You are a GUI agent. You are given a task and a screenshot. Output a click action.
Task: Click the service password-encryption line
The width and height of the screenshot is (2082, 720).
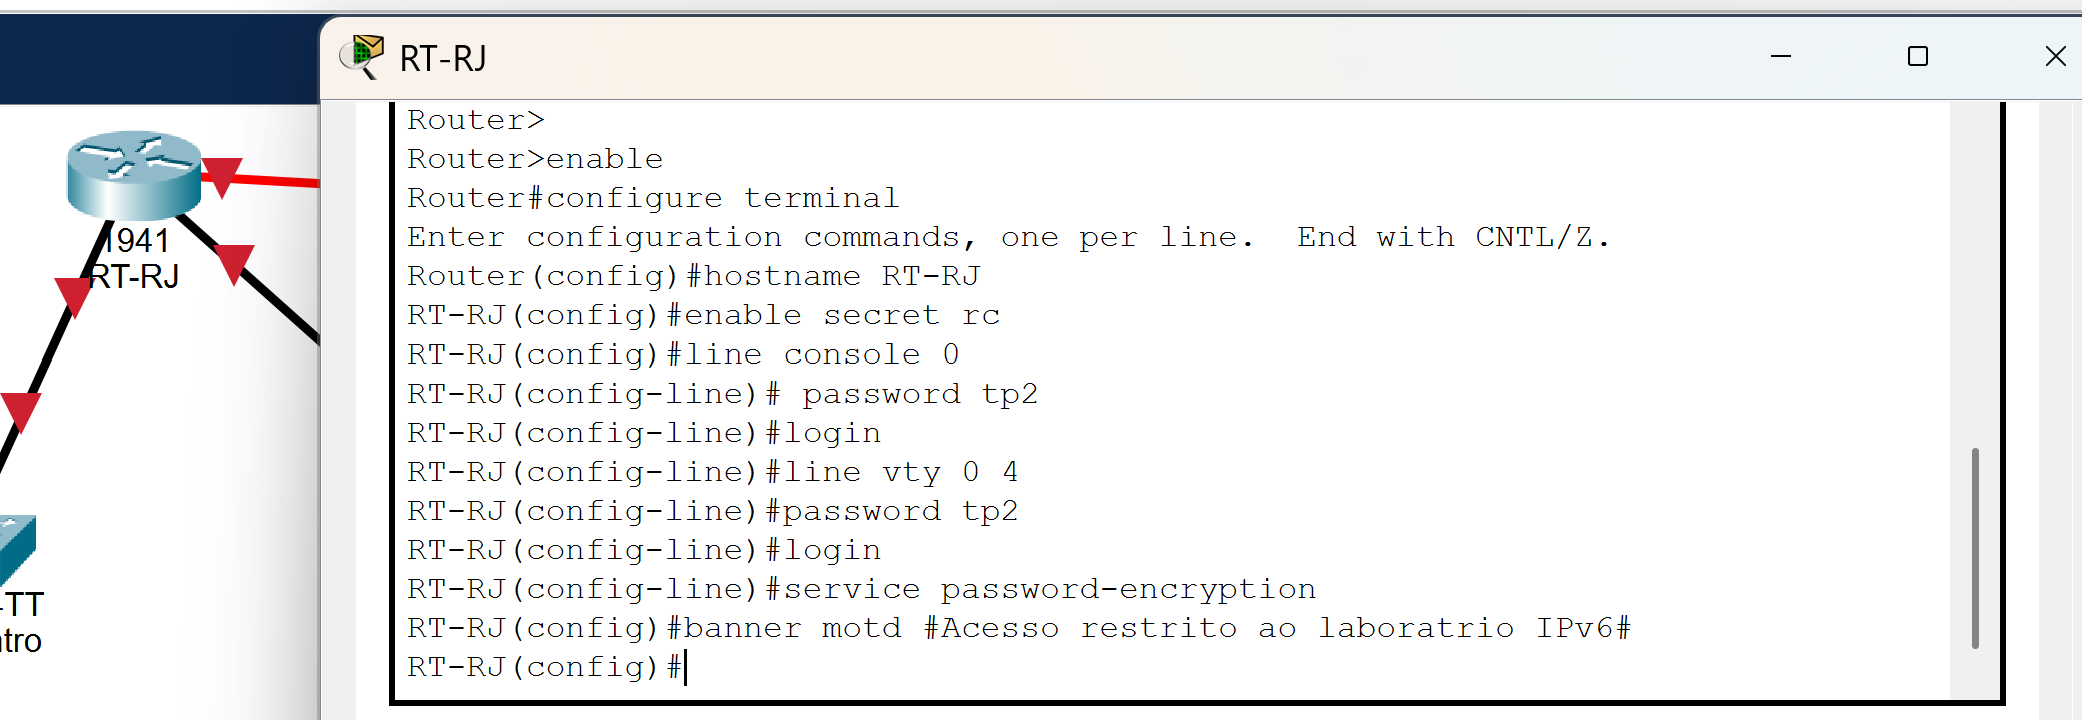coord(862,589)
